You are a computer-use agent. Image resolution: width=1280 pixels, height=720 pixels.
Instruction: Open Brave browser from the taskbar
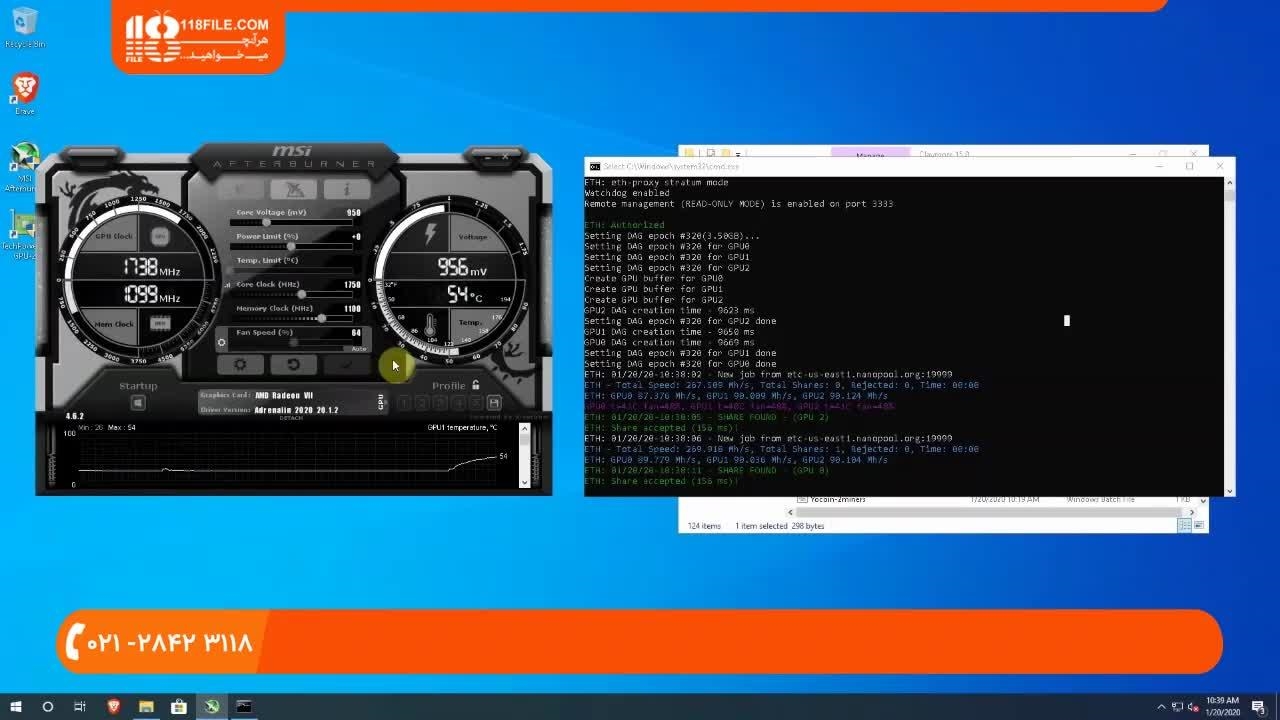click(x=113, y=706)
